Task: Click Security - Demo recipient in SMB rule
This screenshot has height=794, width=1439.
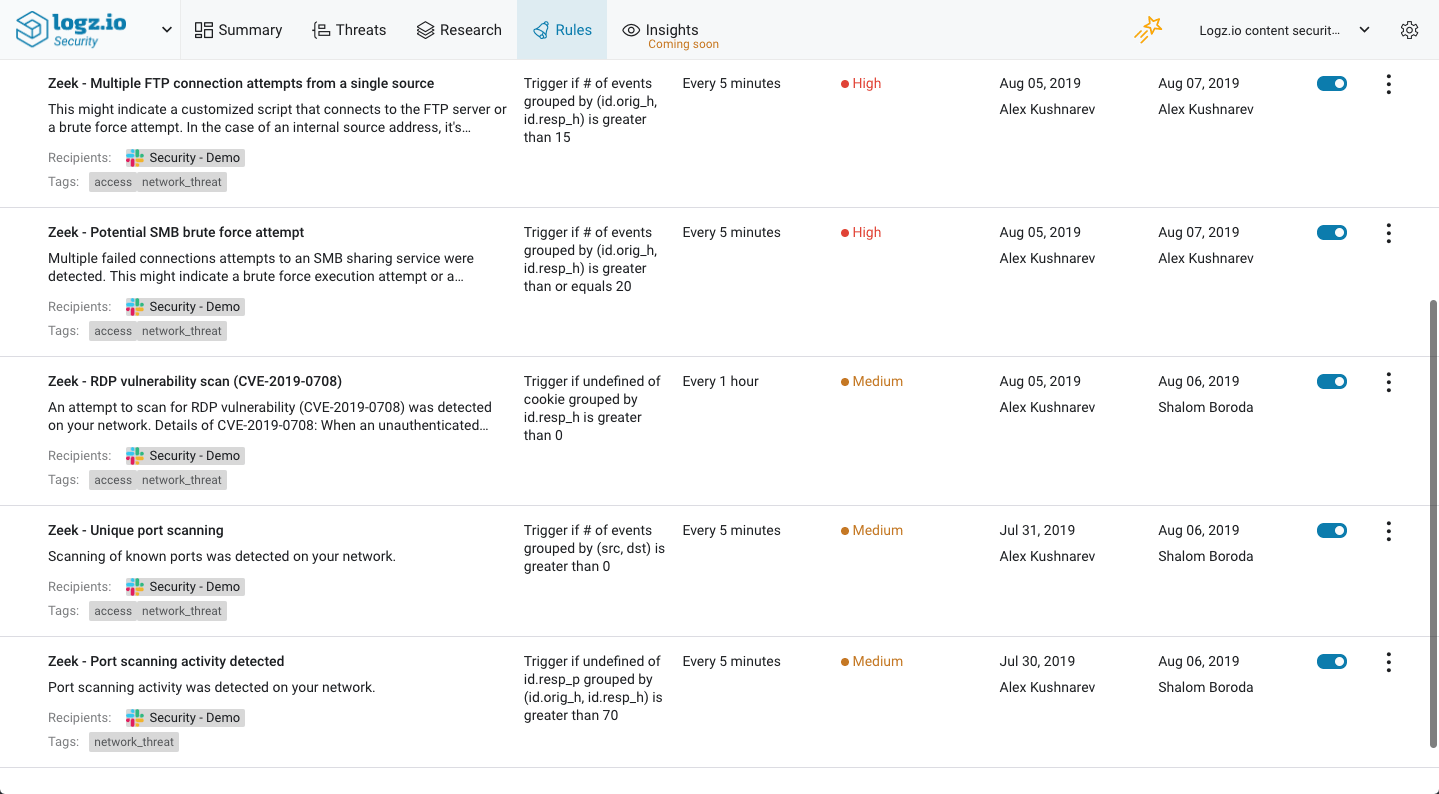Action: coord(185,307)
